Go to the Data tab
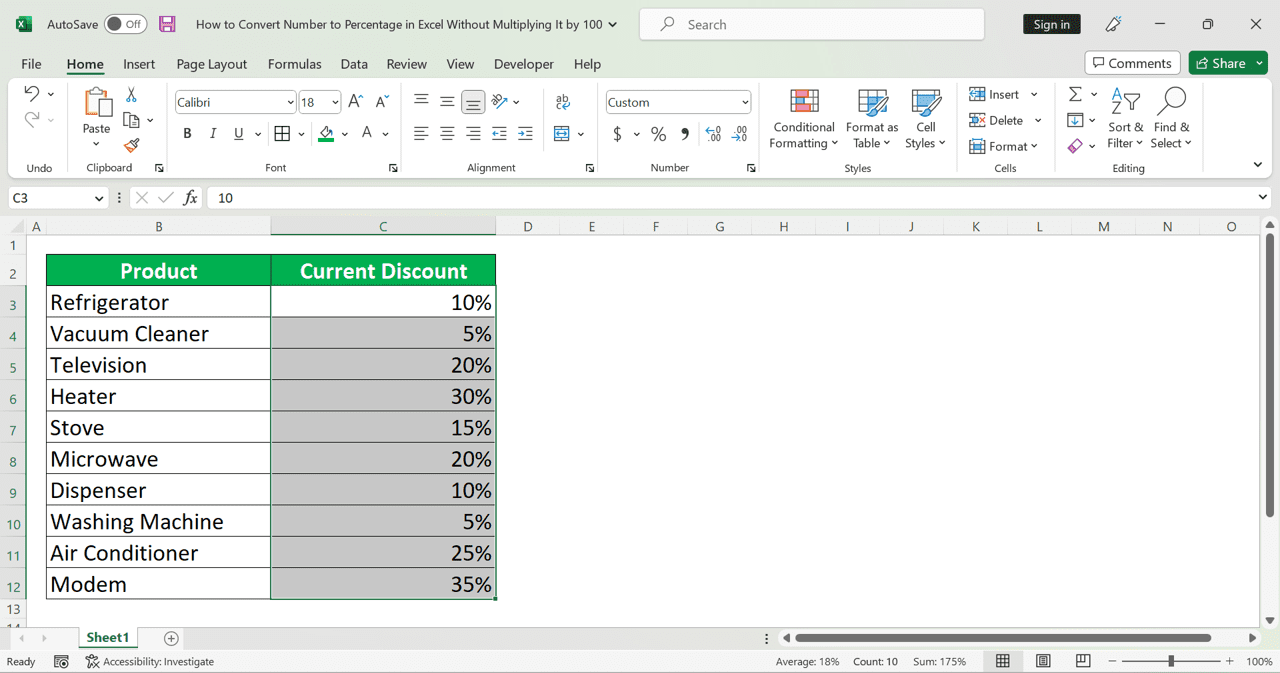Image resolution: width=1280 pixels, height=673 pixels. pyautogui.click(x=354, y=64)
